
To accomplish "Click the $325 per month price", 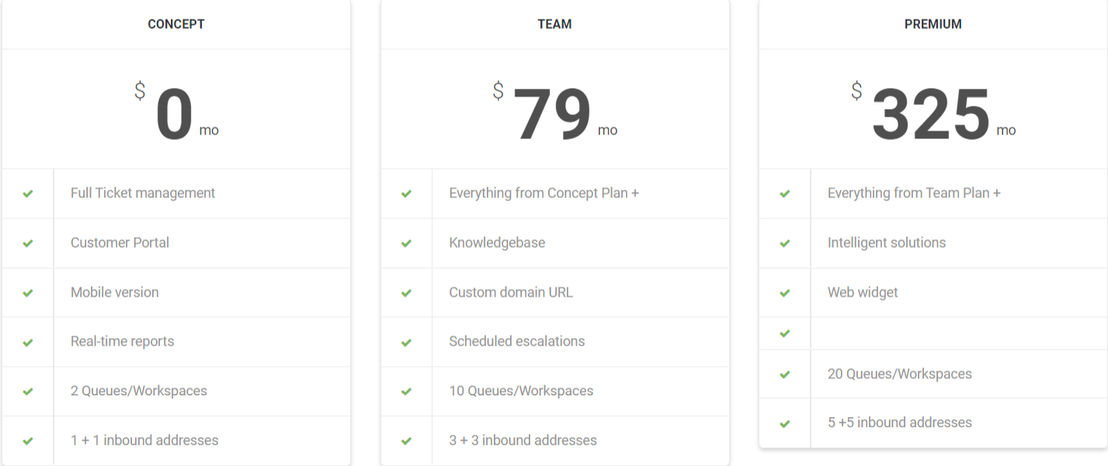I will click(x=933, y=113).
